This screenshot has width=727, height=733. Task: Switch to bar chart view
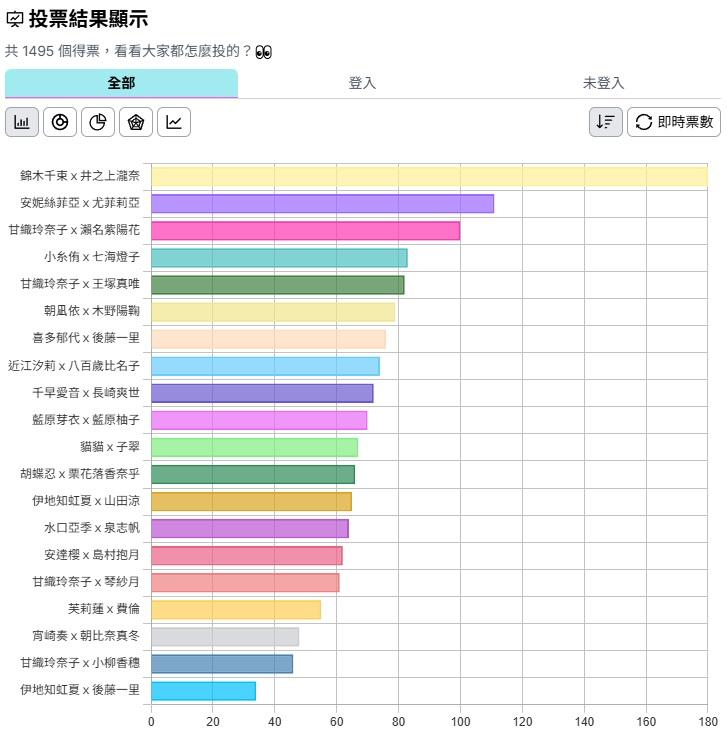(x=22, y=122)
